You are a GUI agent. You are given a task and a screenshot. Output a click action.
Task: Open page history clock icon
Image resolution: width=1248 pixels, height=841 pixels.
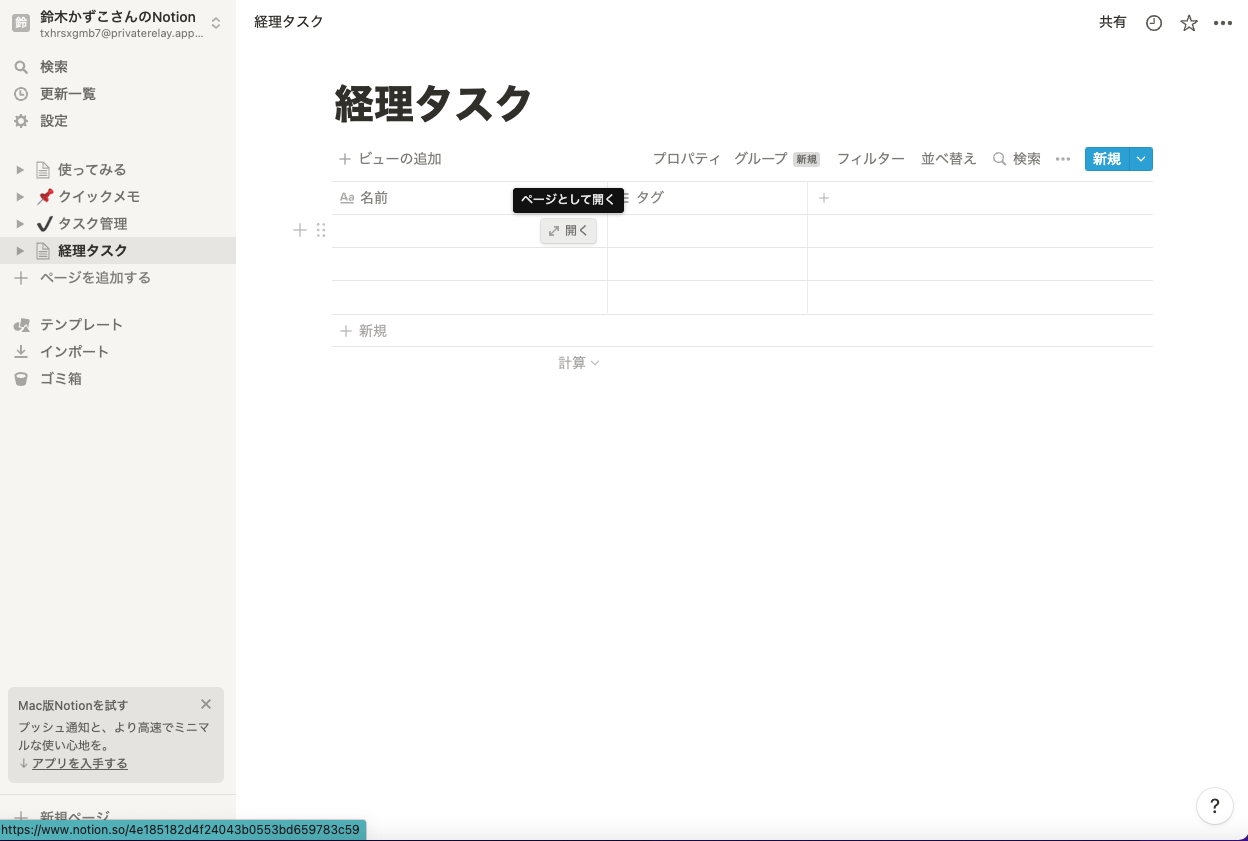(x=1154, y=23)
